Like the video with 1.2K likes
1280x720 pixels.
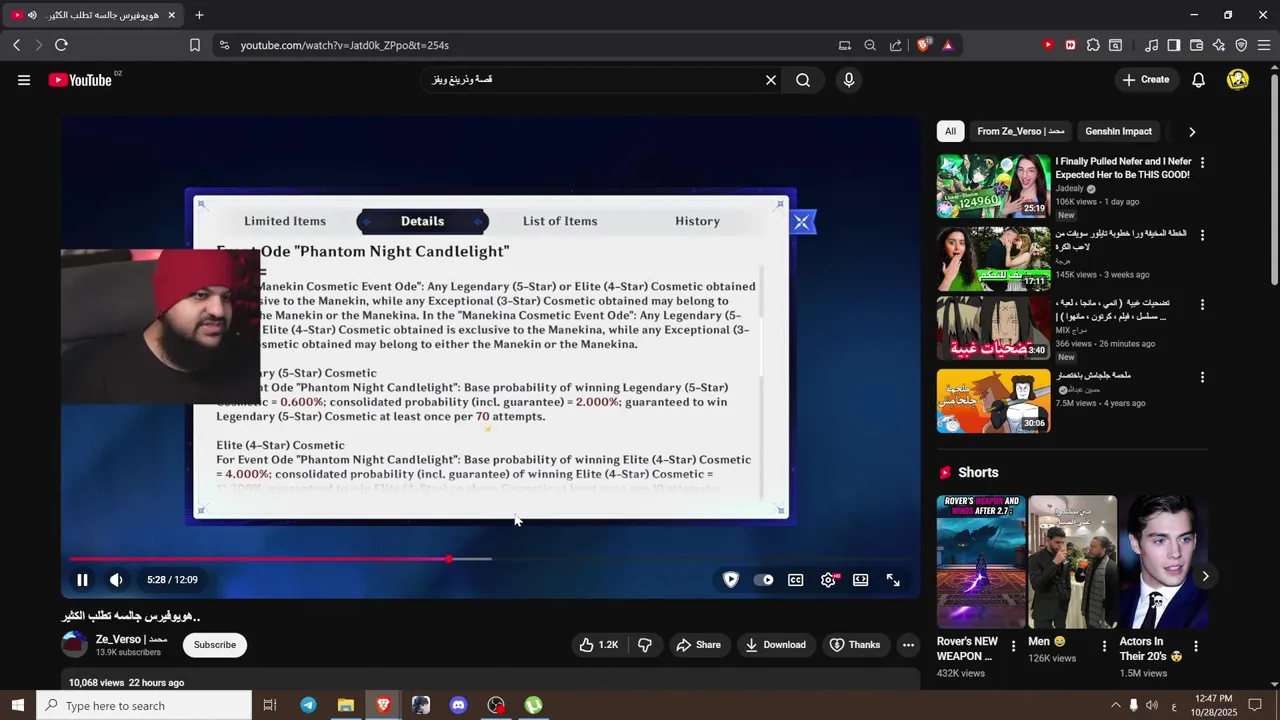(598, 645)
